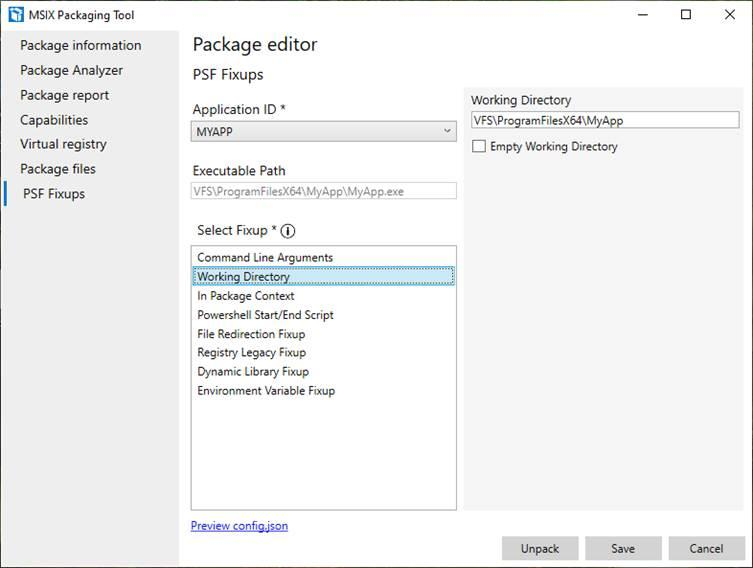The height and width of the screenshot is (568, 753).
Task: Click the Executable Path field
Action: [x=324, y=191]
